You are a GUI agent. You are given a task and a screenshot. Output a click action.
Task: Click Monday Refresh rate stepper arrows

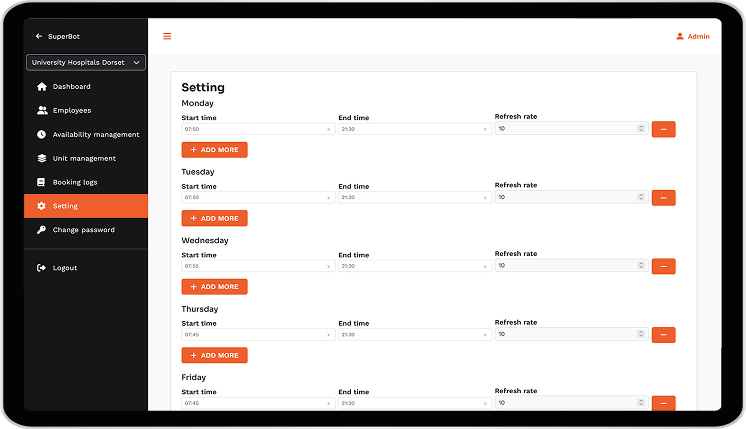pos(641,128)
